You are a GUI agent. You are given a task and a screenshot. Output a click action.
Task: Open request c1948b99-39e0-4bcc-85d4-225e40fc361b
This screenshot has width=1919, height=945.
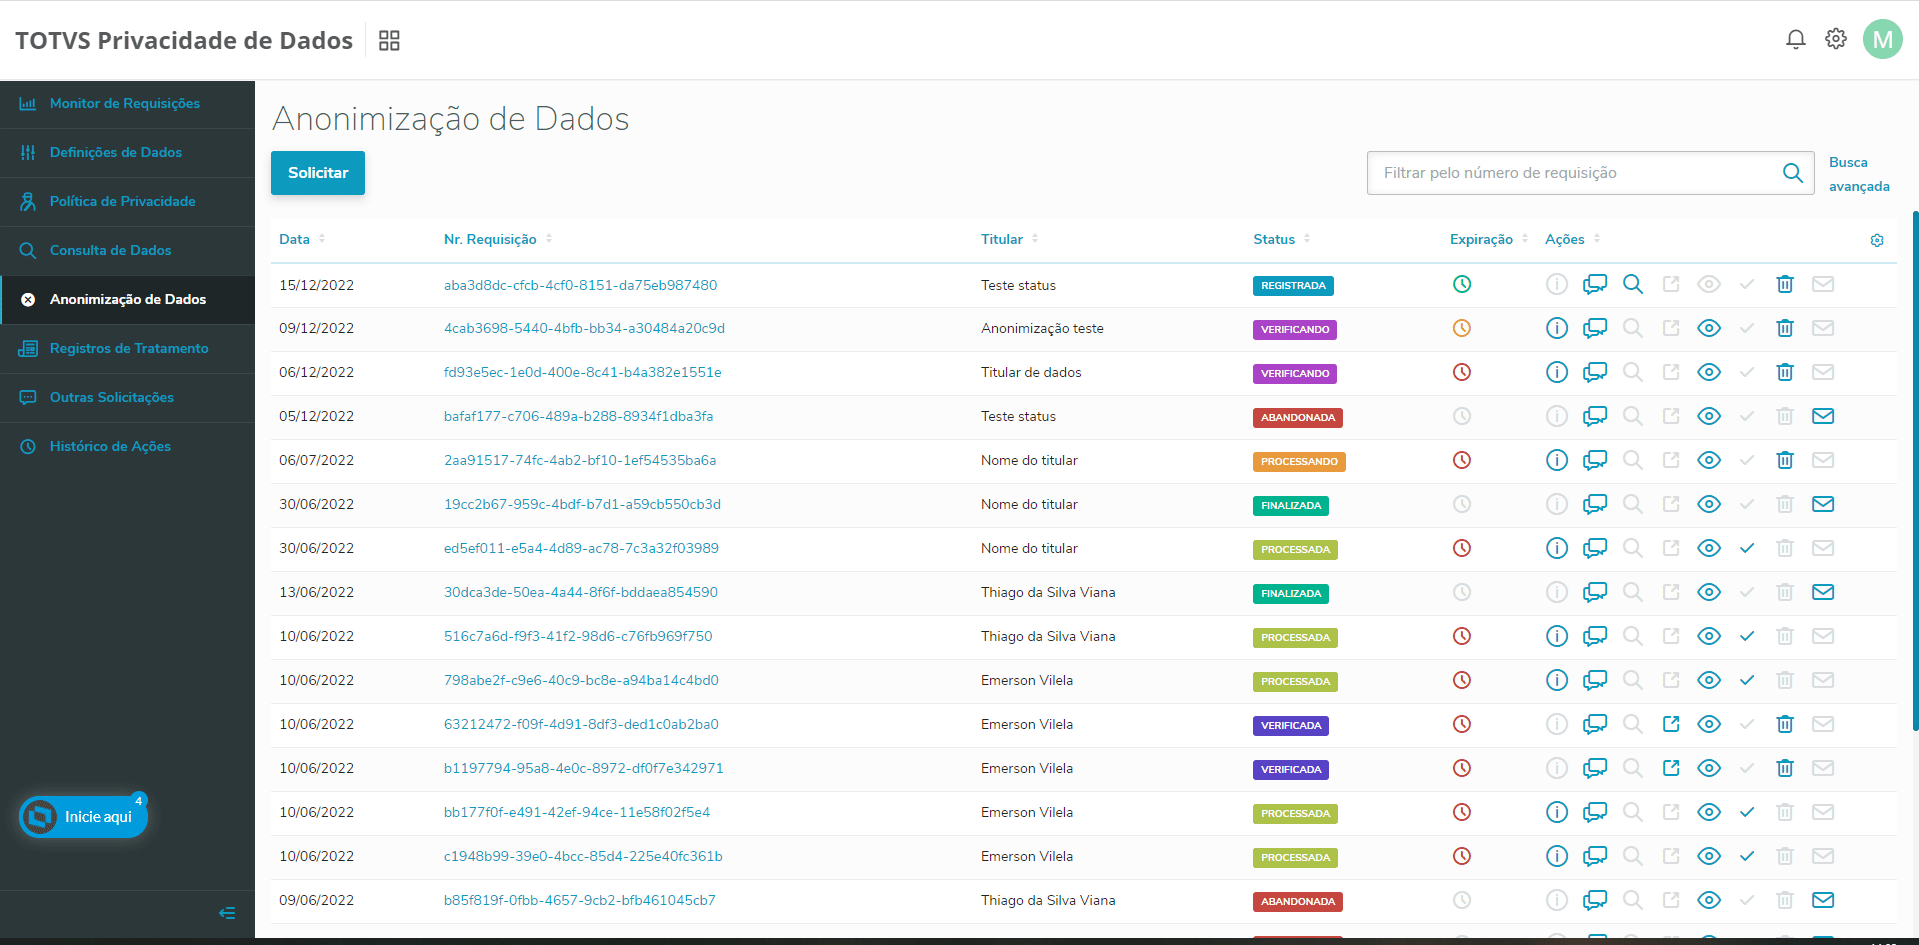click(x=583, y=857)
